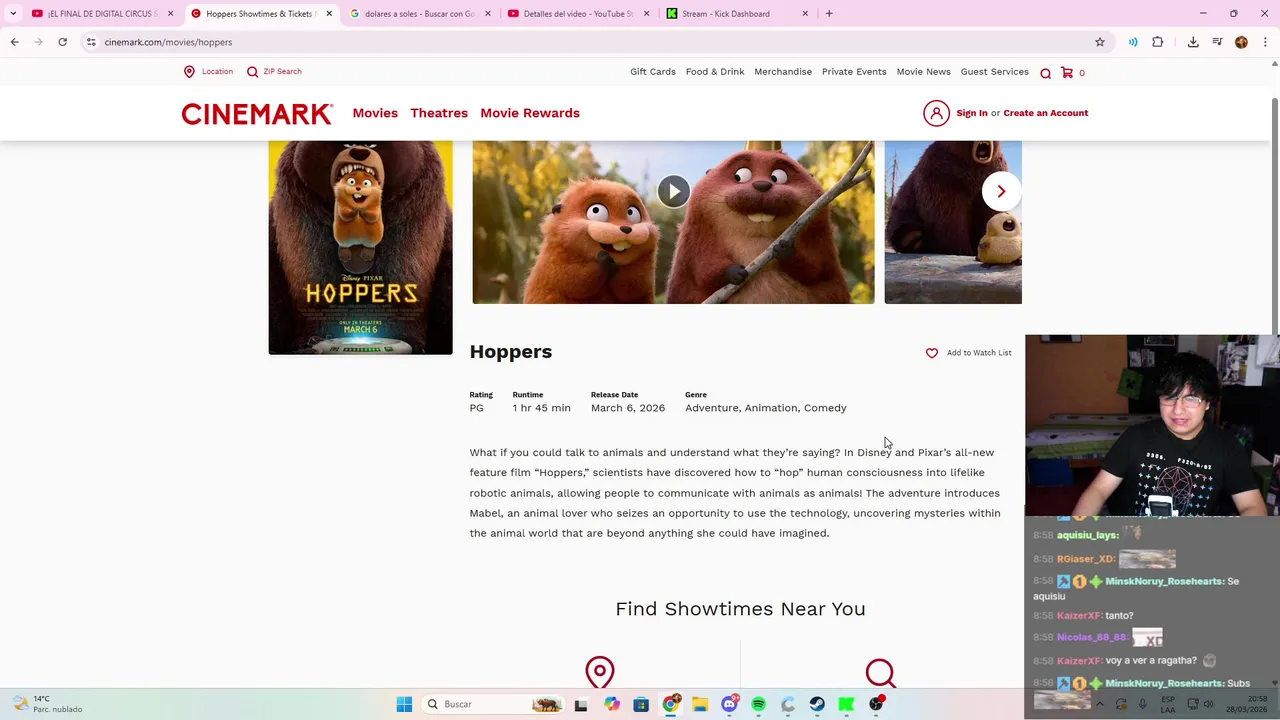Viewport: 1280px width, 720px height.
Task: Open Chrome downloads icon
Action: pos(1193,42)
